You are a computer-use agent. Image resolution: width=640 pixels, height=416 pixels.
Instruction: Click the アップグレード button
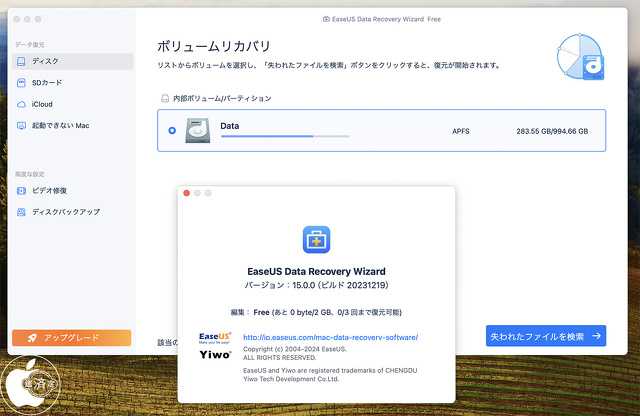click(x=71, y=338)
